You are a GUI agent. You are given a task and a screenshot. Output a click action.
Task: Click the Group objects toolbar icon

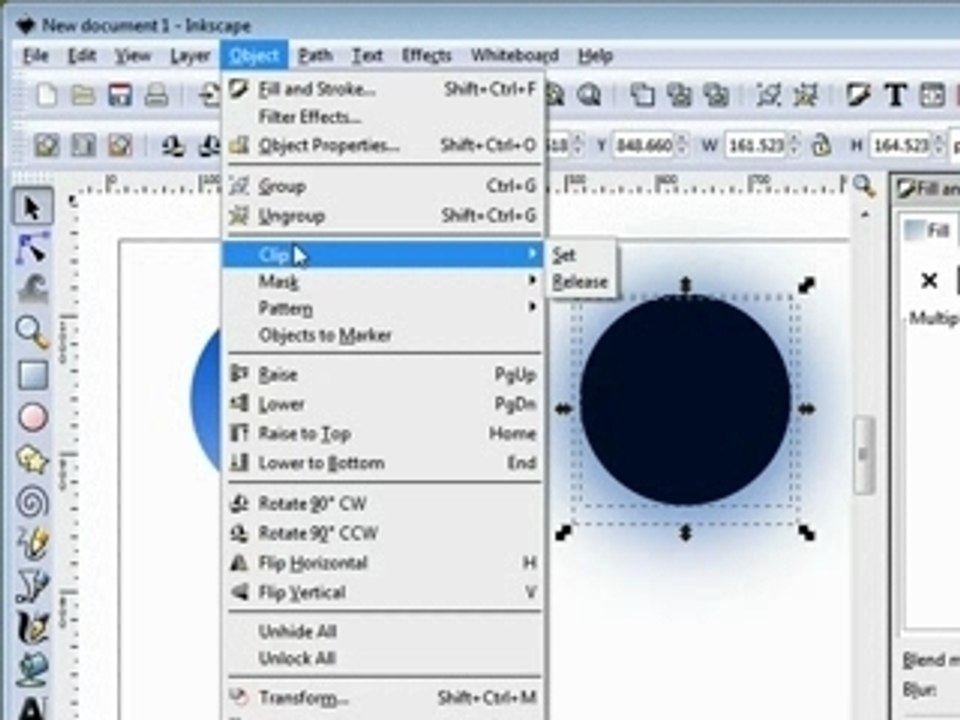point(768,96)
